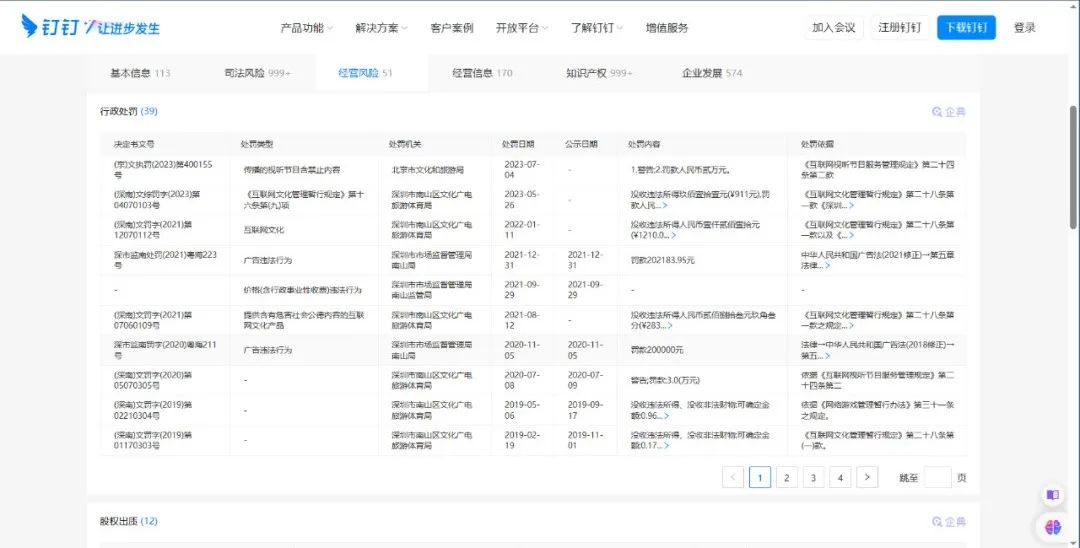This screenshot has height=548, width=1080.
Task: Click the 注册钉钉 button
Action: [900, 28]
